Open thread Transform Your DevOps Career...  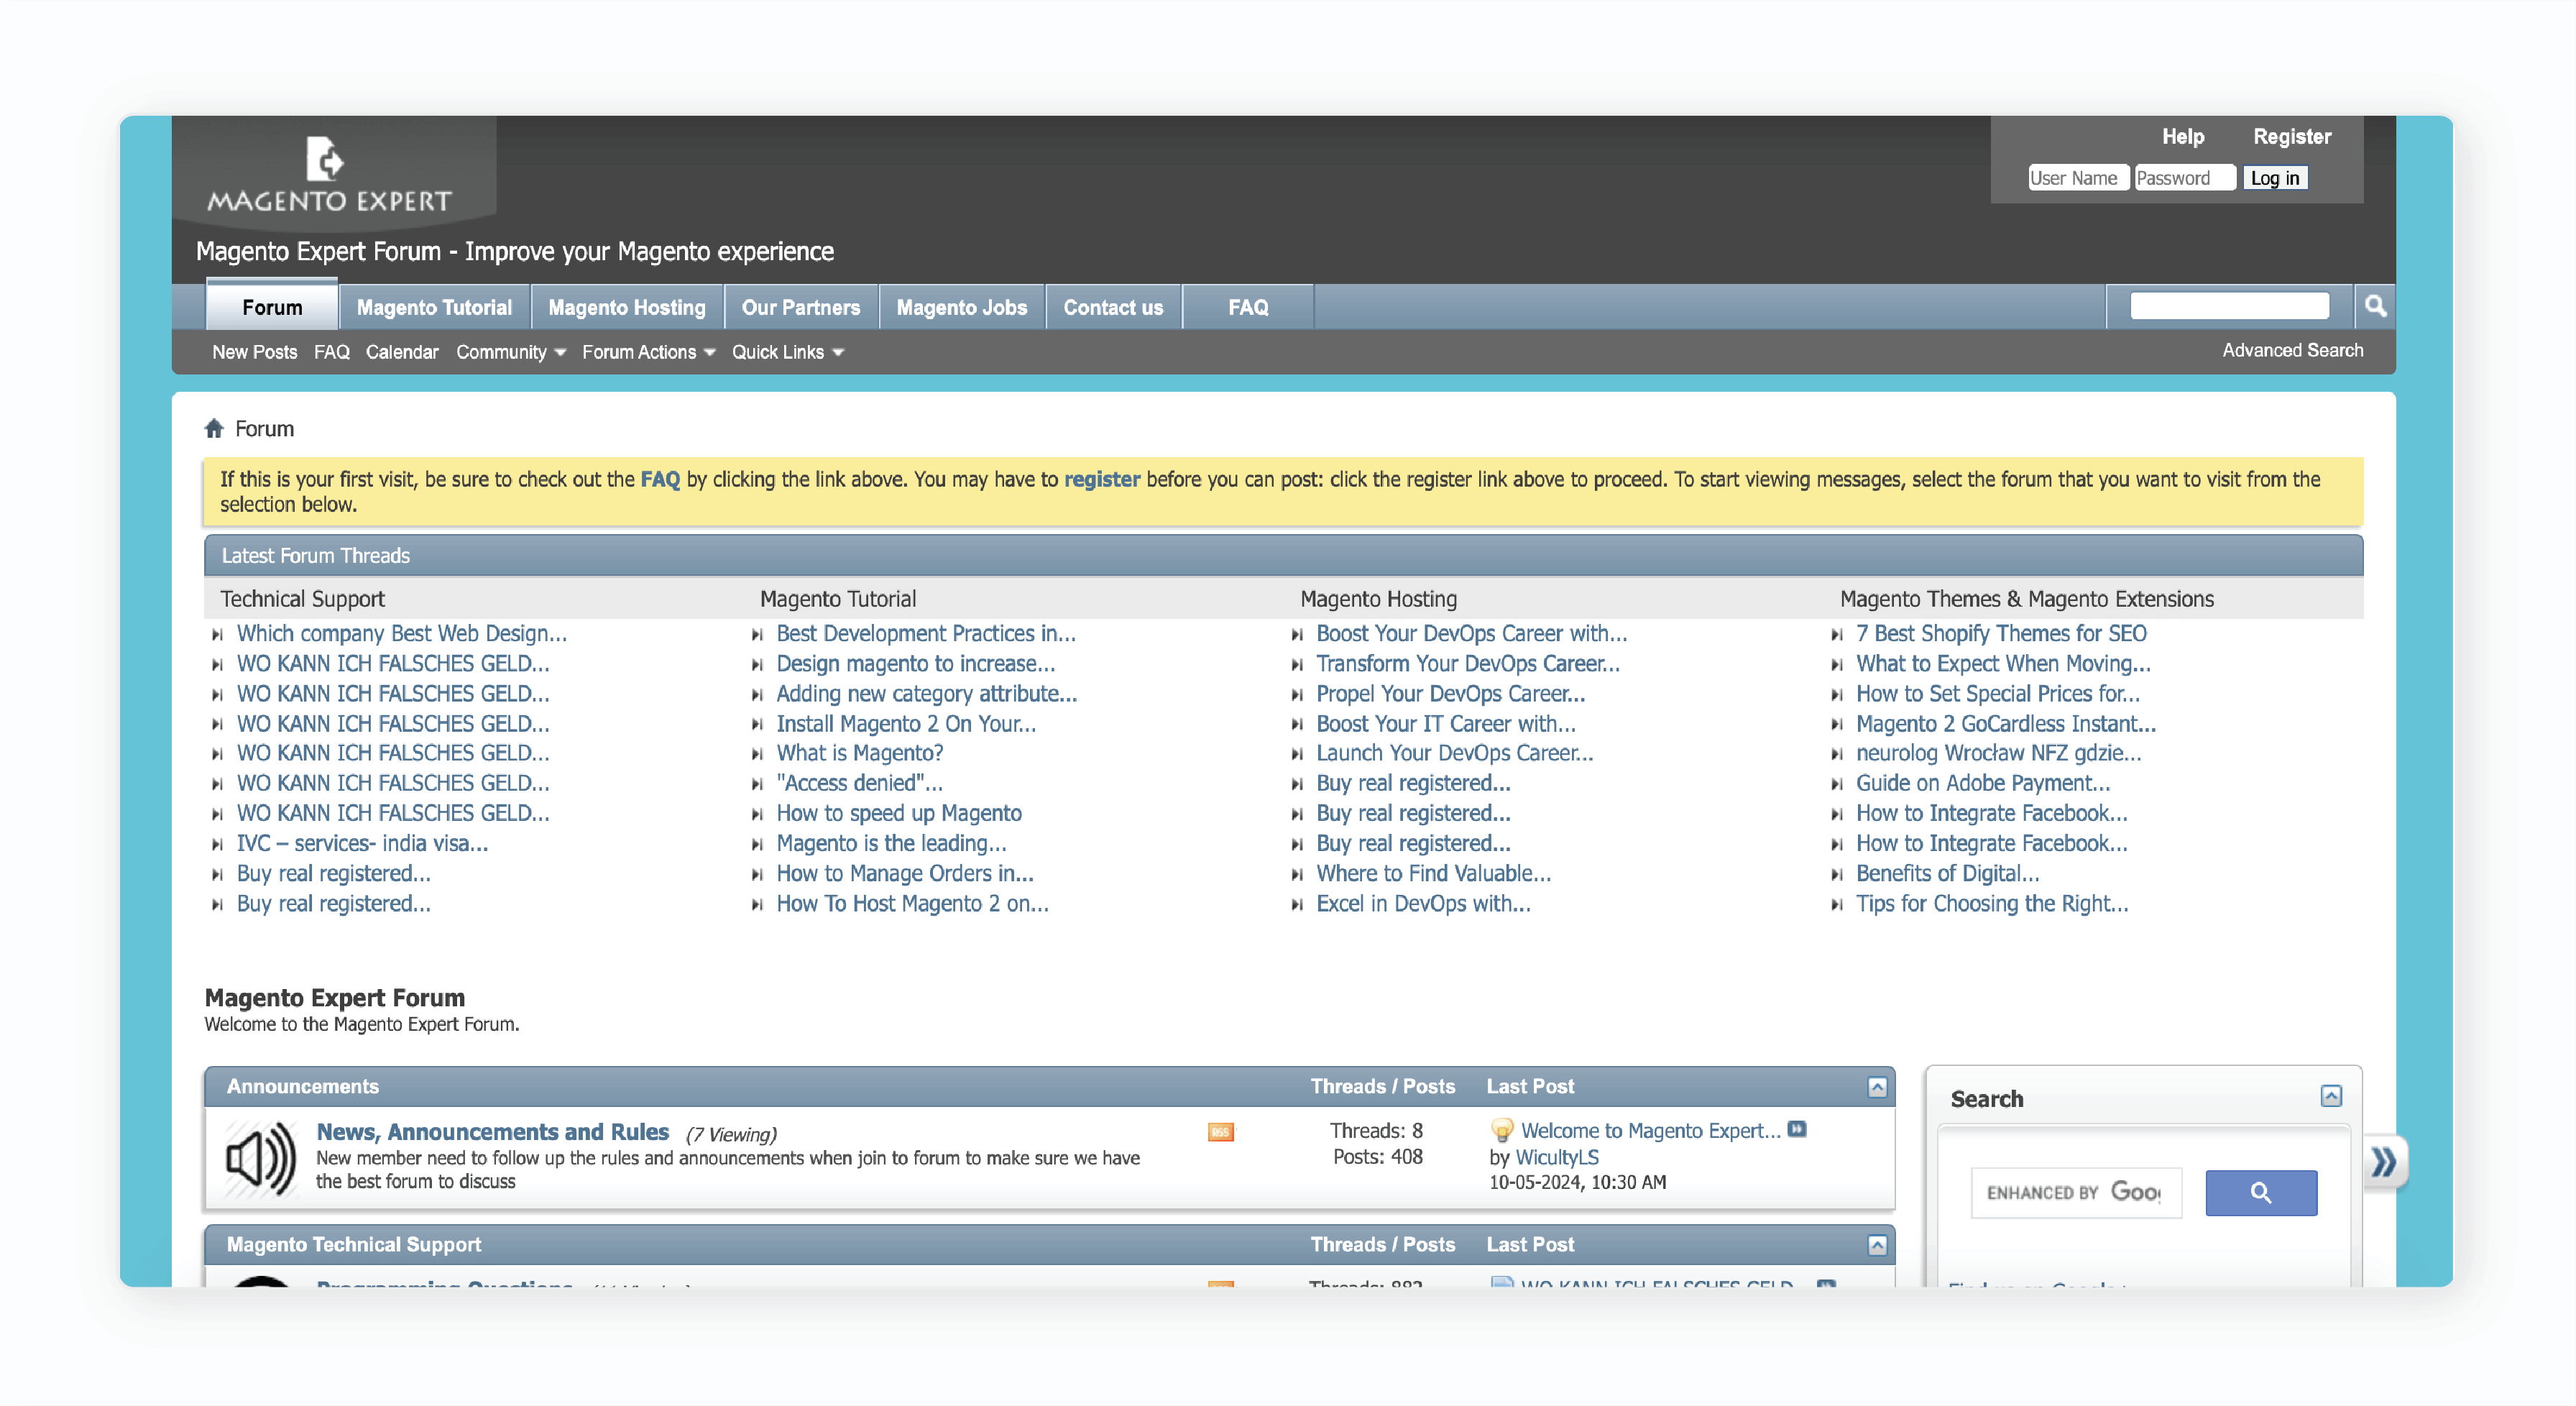click(1468, 664)
